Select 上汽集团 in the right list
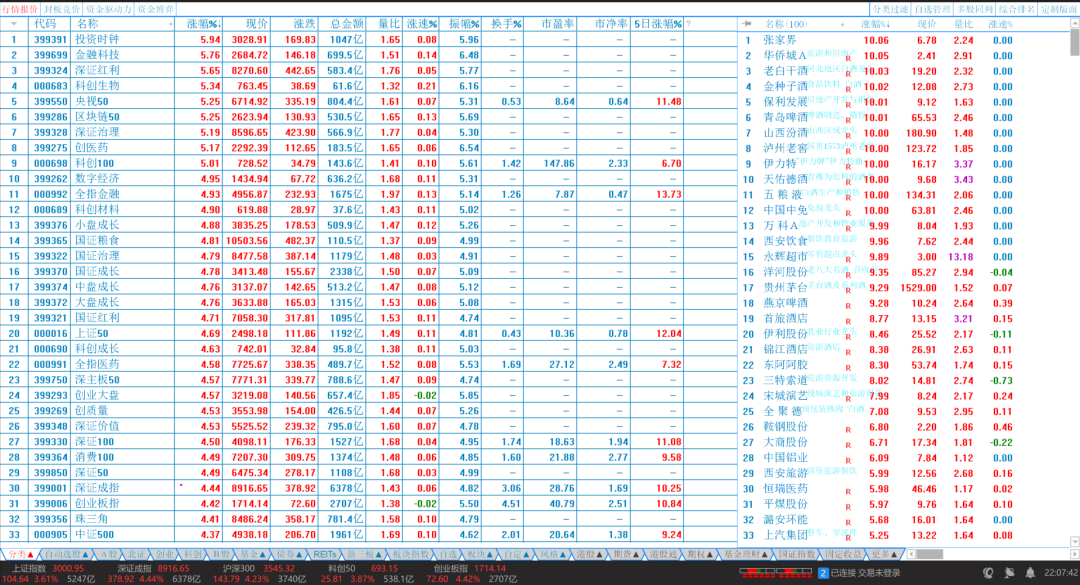Screen dimensions: 1080x585 904,535
